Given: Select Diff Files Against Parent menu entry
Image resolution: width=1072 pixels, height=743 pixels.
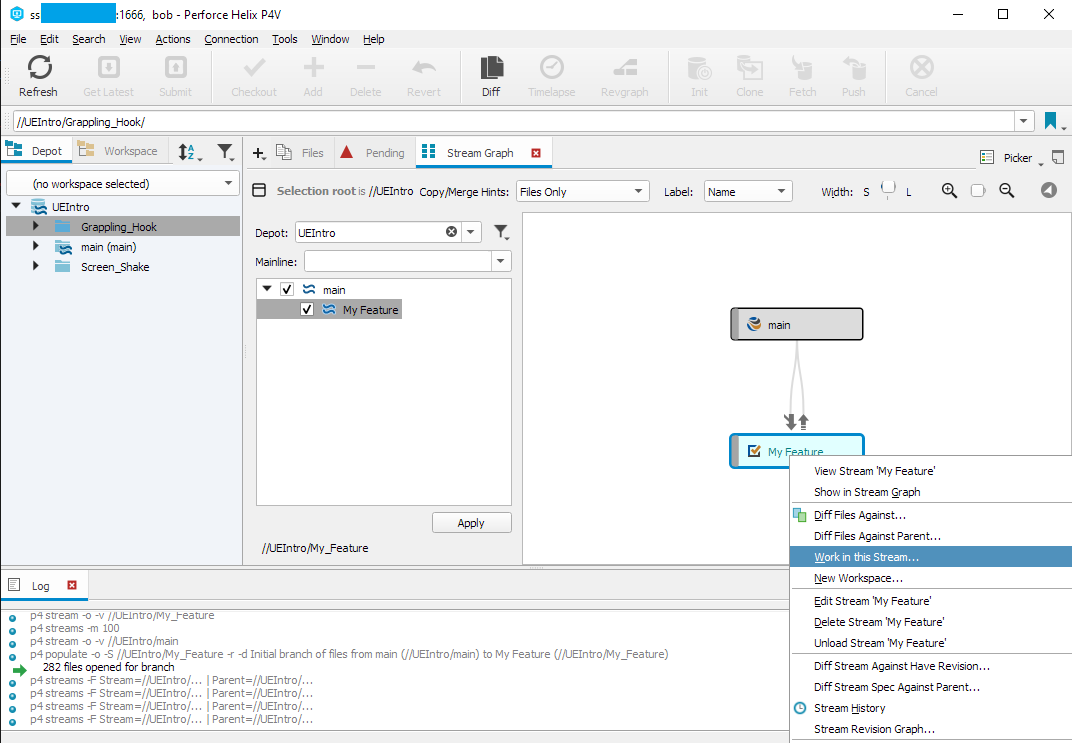Looking at the screenshot, I should [930, 536].
